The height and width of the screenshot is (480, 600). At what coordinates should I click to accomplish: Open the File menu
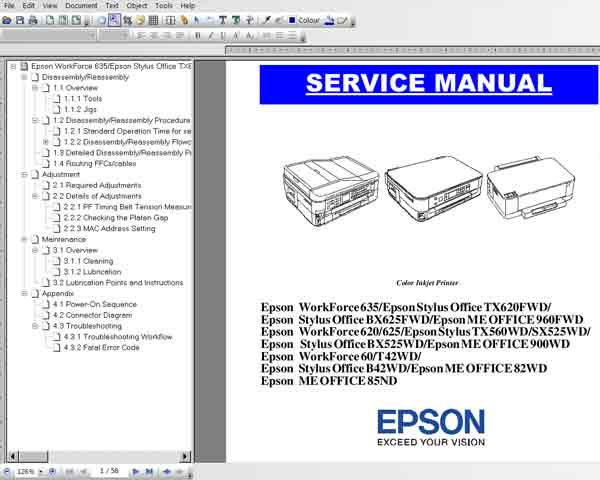pyautogui.click(x=9, y=5)
